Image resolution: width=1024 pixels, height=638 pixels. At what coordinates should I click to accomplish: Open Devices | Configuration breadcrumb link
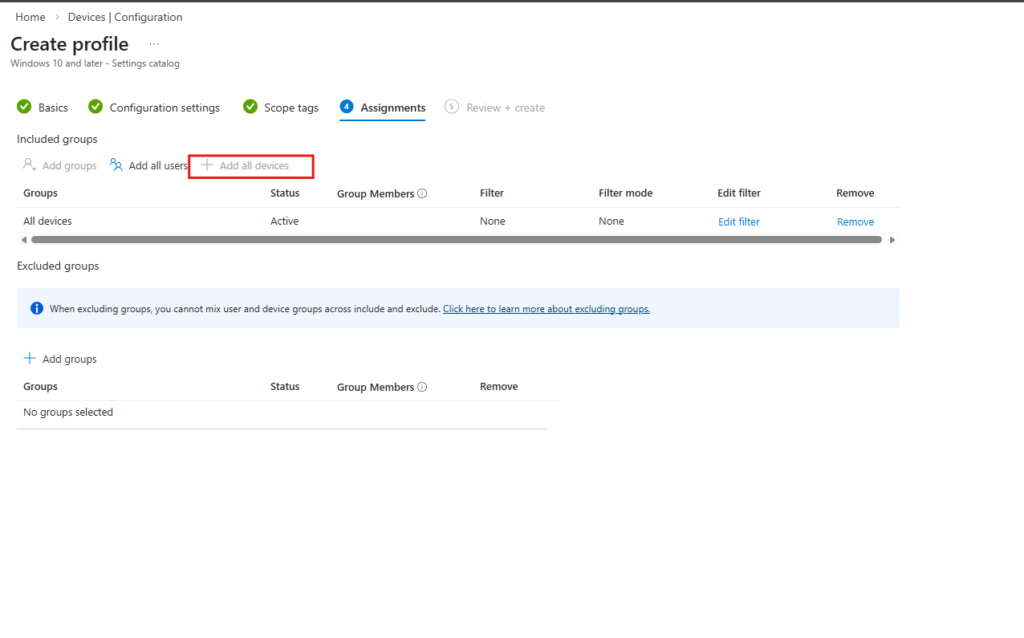pos(125,17)
